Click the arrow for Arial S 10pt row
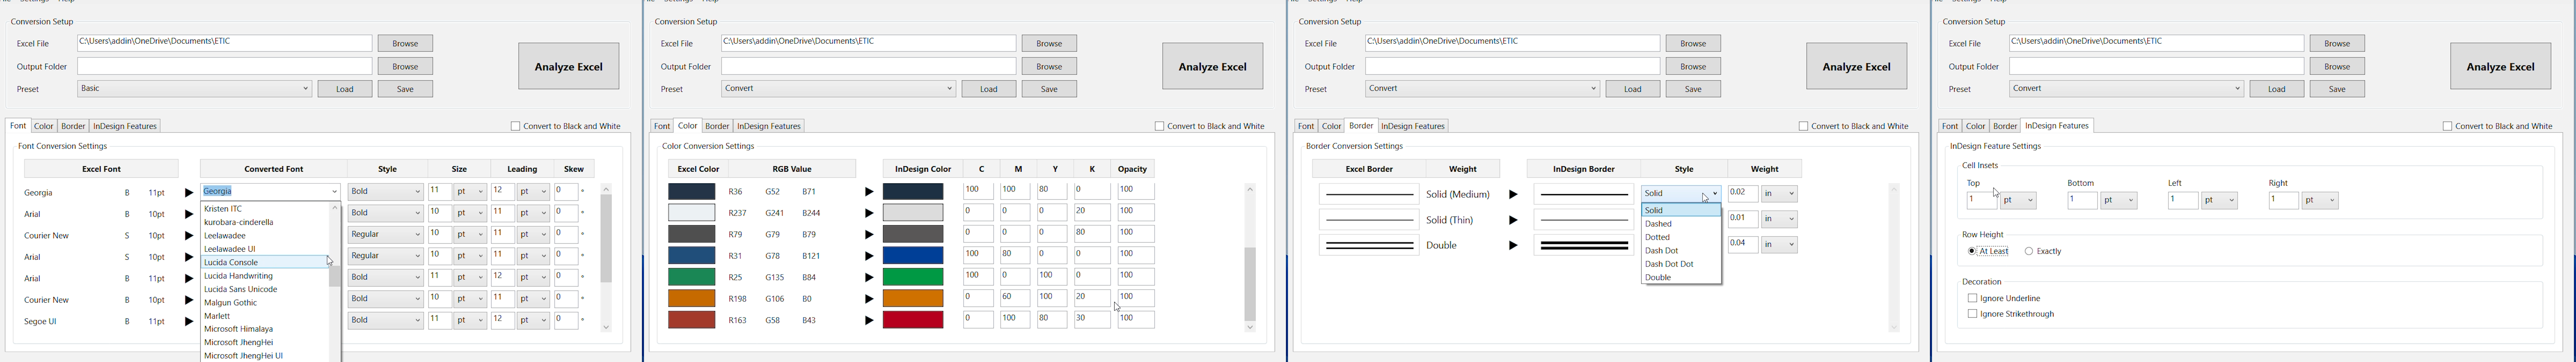 (x=189, y=257)
